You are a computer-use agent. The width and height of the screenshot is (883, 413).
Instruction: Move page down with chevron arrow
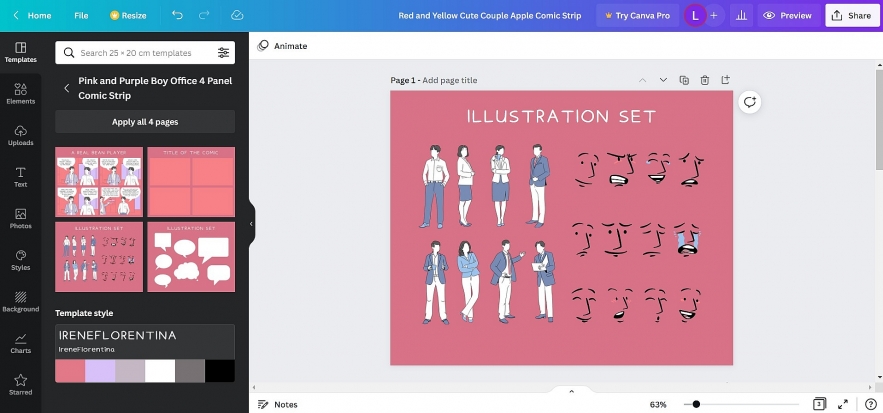click(x=663, y=80)
